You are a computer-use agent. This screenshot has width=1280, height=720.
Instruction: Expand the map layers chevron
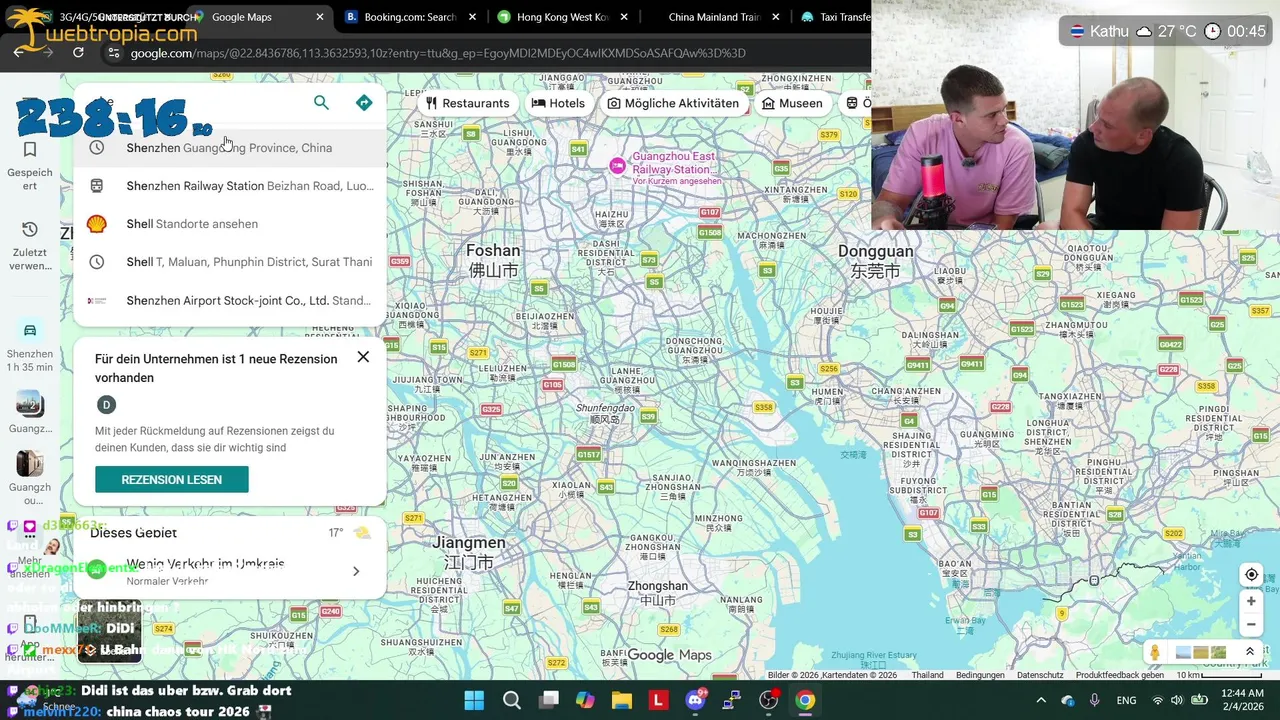1249,652
